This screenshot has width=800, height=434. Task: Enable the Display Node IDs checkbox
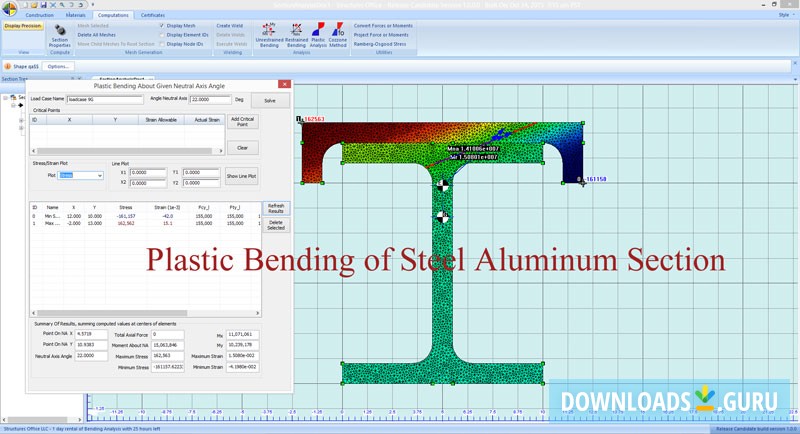(x=162, y=44)
